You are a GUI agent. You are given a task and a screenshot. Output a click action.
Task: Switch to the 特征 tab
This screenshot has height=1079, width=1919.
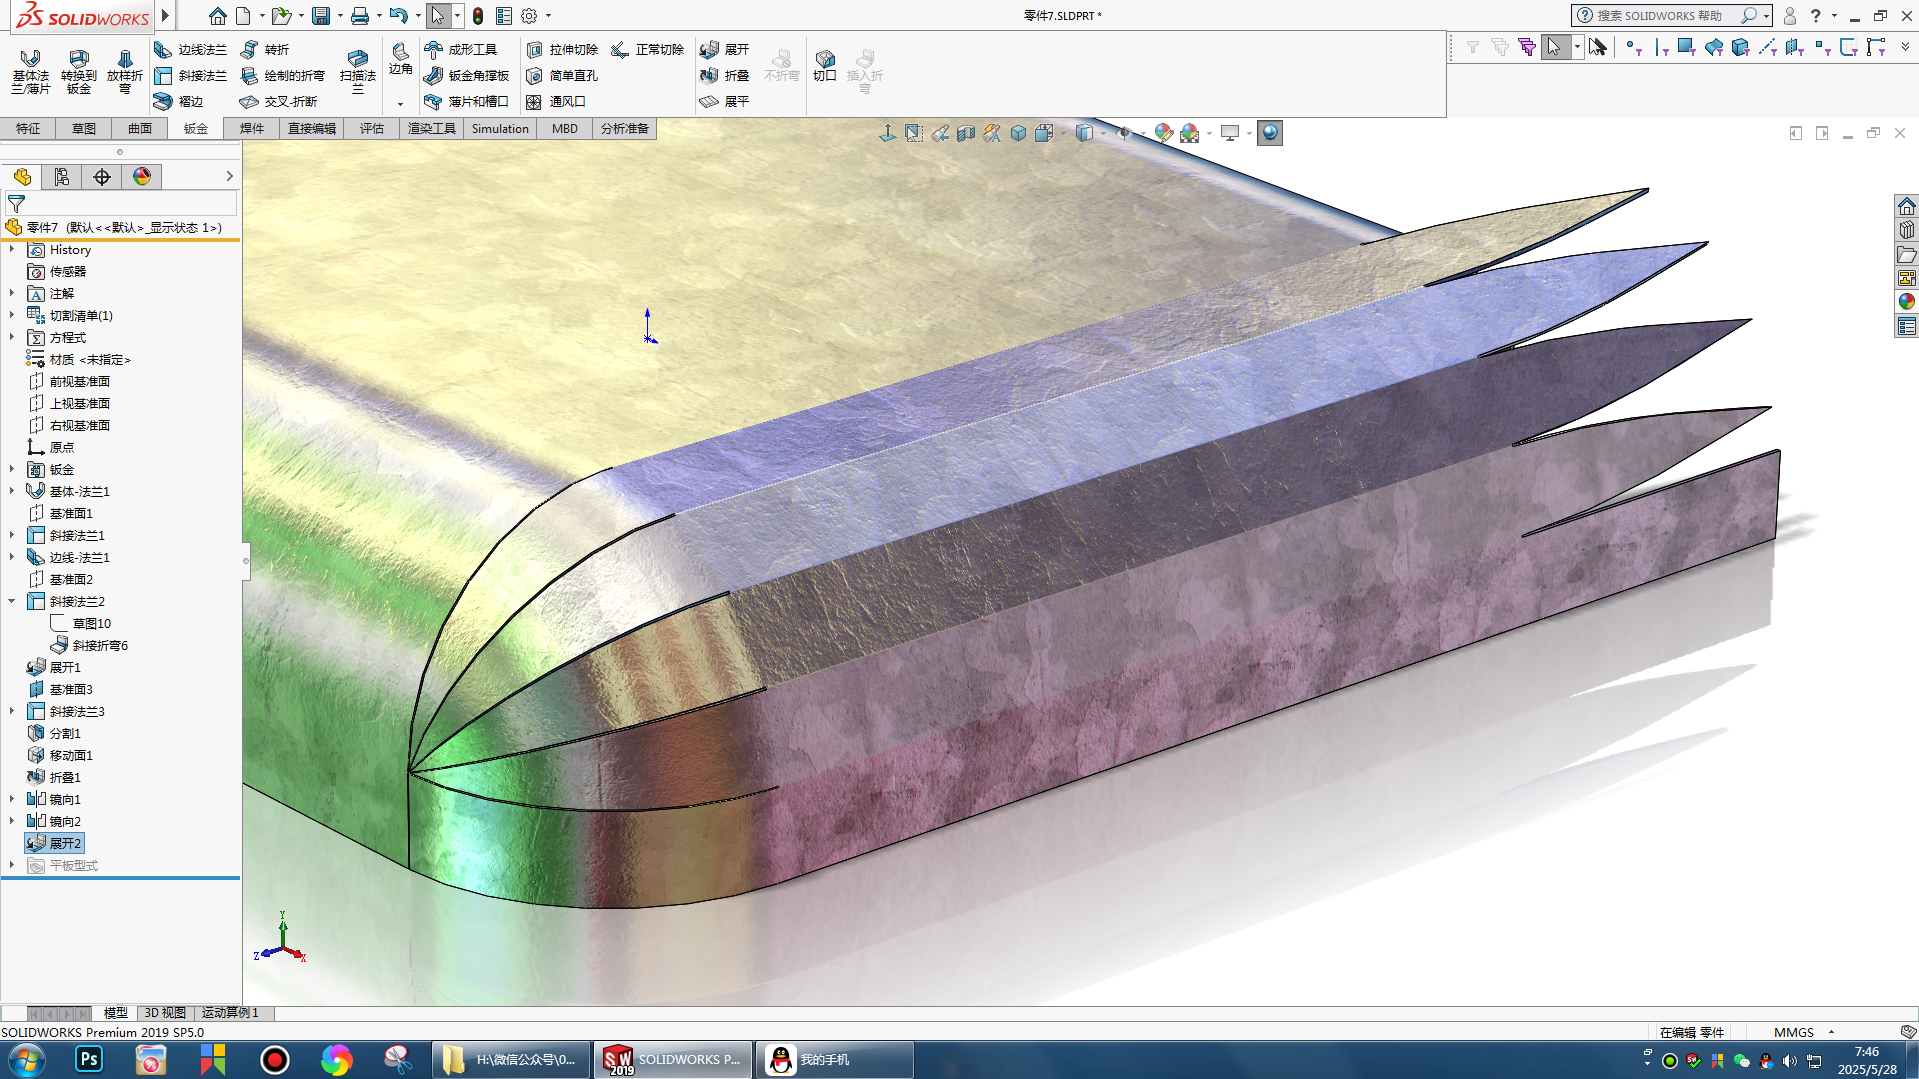click(28, 128)
